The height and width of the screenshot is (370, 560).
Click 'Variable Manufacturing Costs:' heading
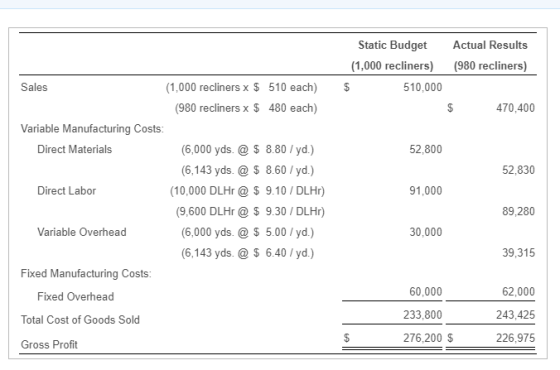[x=92, y=129]
